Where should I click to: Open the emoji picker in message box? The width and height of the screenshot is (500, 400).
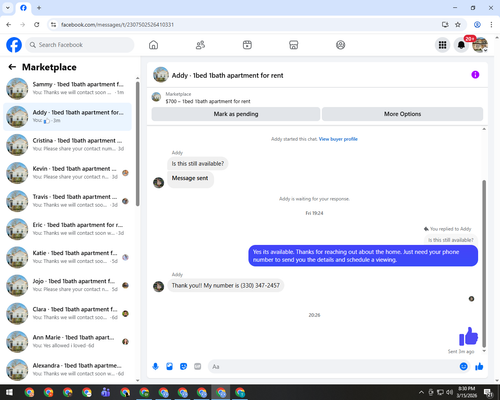463,367
